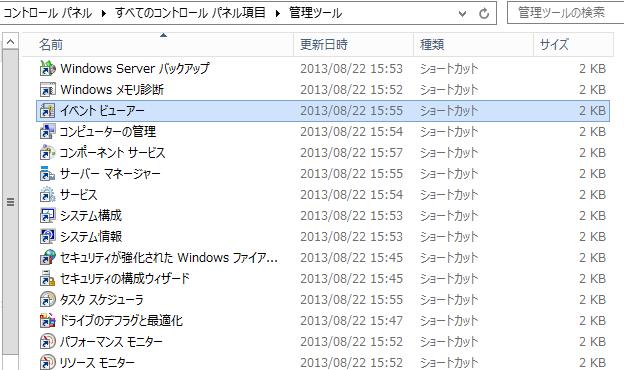Click ショートカット type in サービス row
624x370 pixels.
[x=449, y=195]
